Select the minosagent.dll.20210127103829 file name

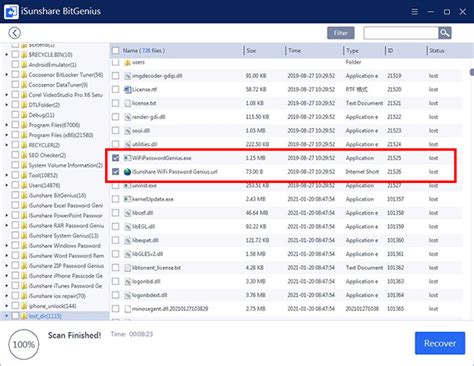(170, 309)
